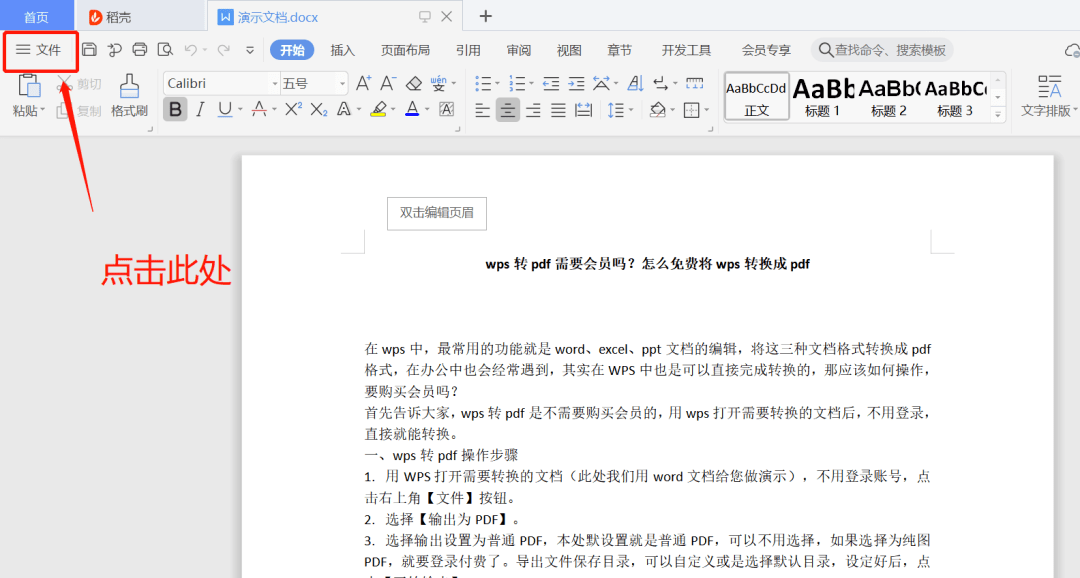Click the 双击编辑页眉 header hint button
1080x578 pixels.
[437, 214]
